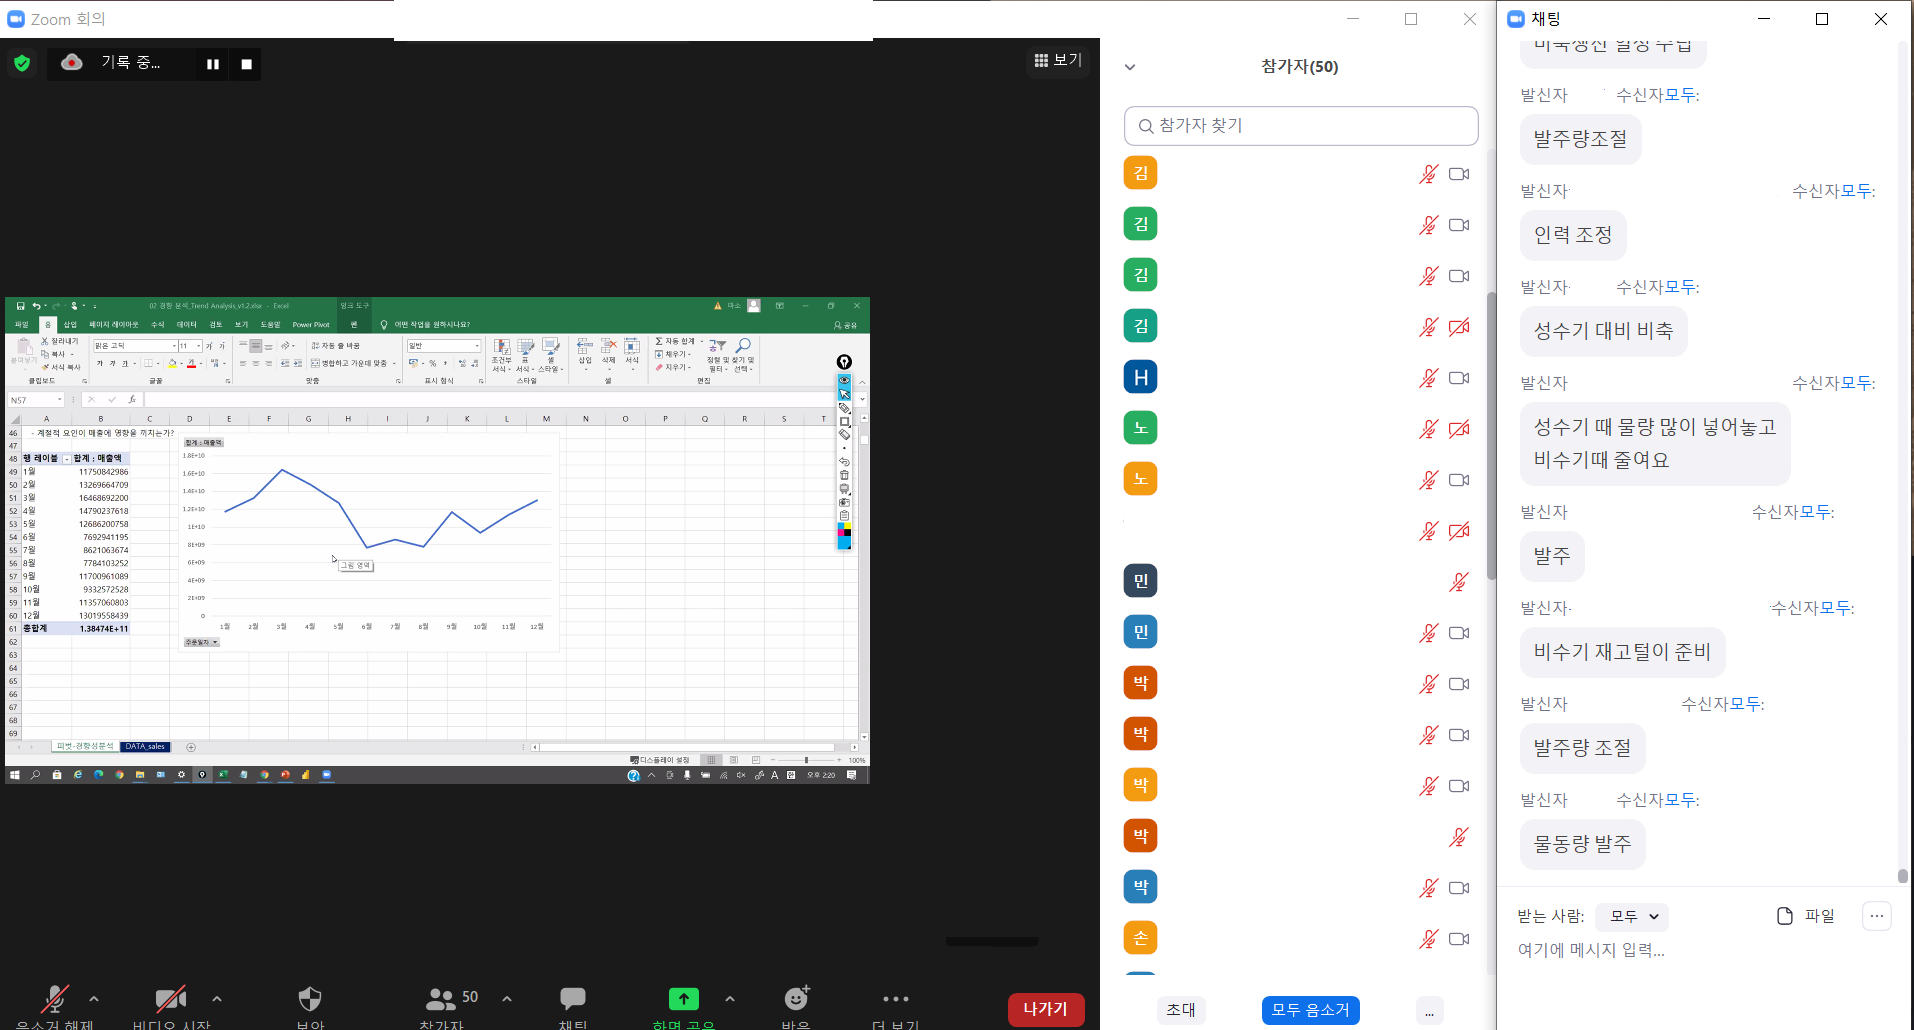The image size is (1914, 1030).
Task: Click the green encryption shield icon
Action: pos(22,64)
